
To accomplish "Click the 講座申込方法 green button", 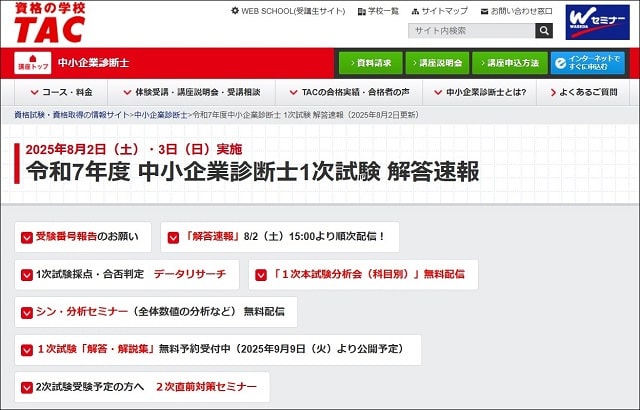I will (x=510, y=63).
